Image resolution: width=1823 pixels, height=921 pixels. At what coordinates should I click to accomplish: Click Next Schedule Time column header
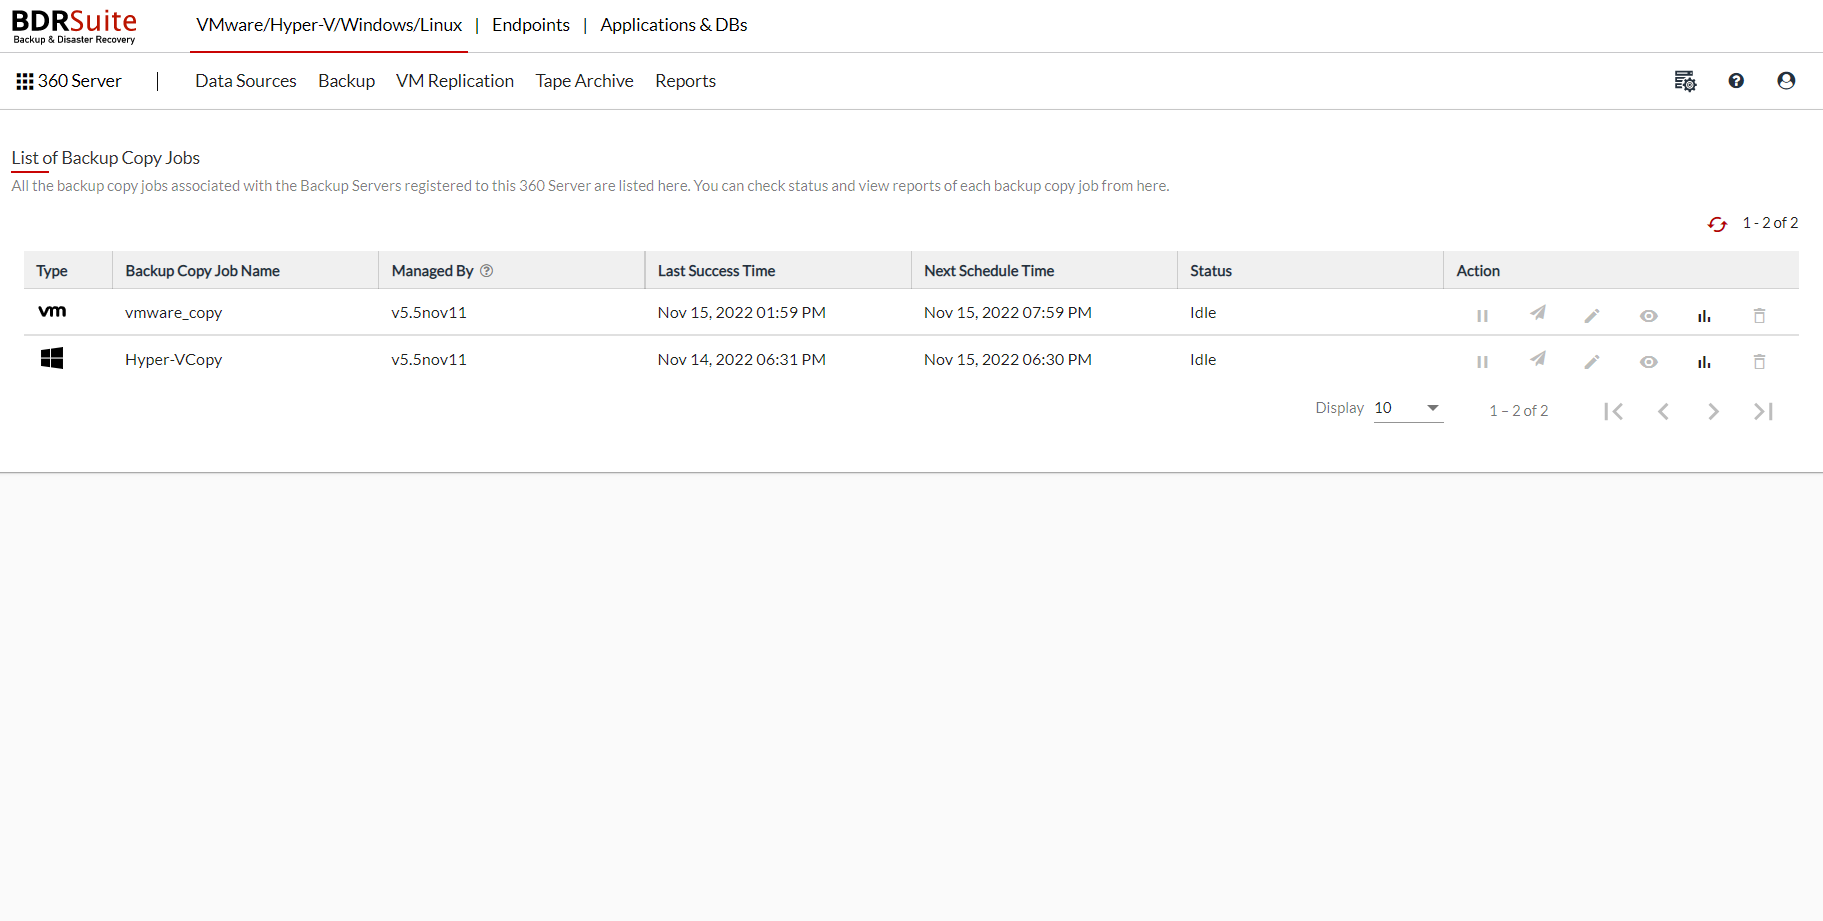(989, 271)
